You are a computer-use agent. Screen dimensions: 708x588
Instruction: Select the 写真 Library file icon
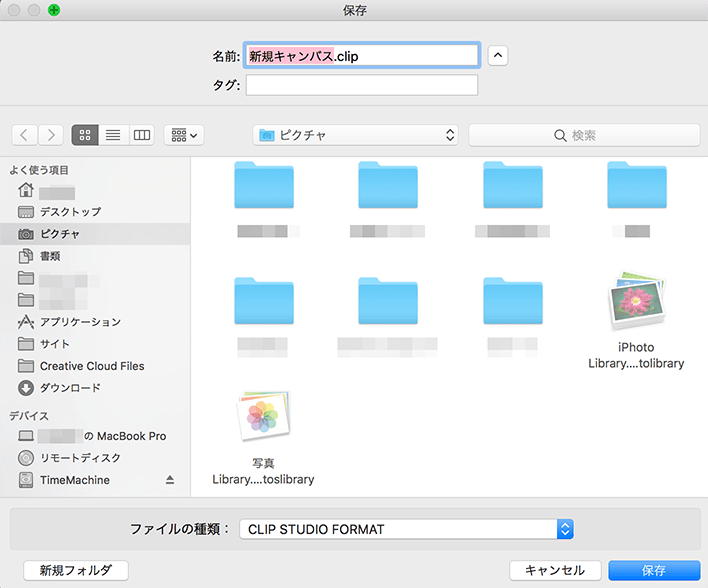tap(263, 418)
